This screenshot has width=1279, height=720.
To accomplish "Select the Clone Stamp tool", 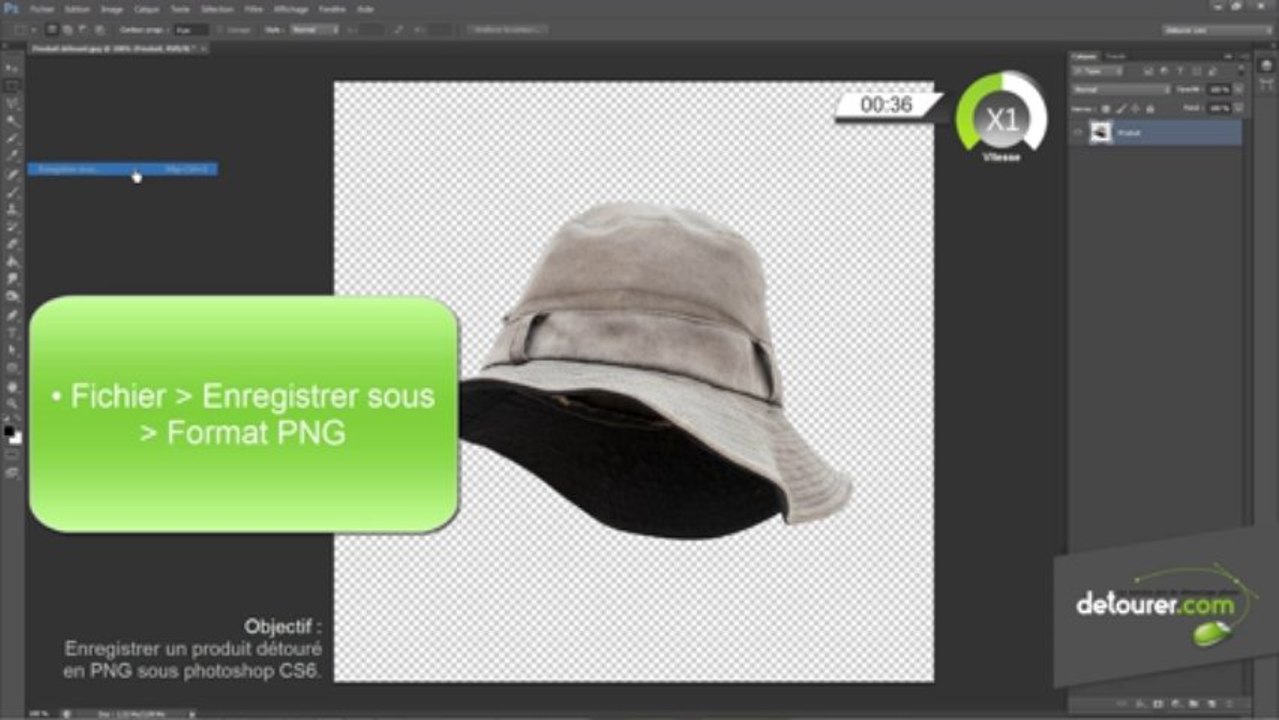I will point(13,211).
